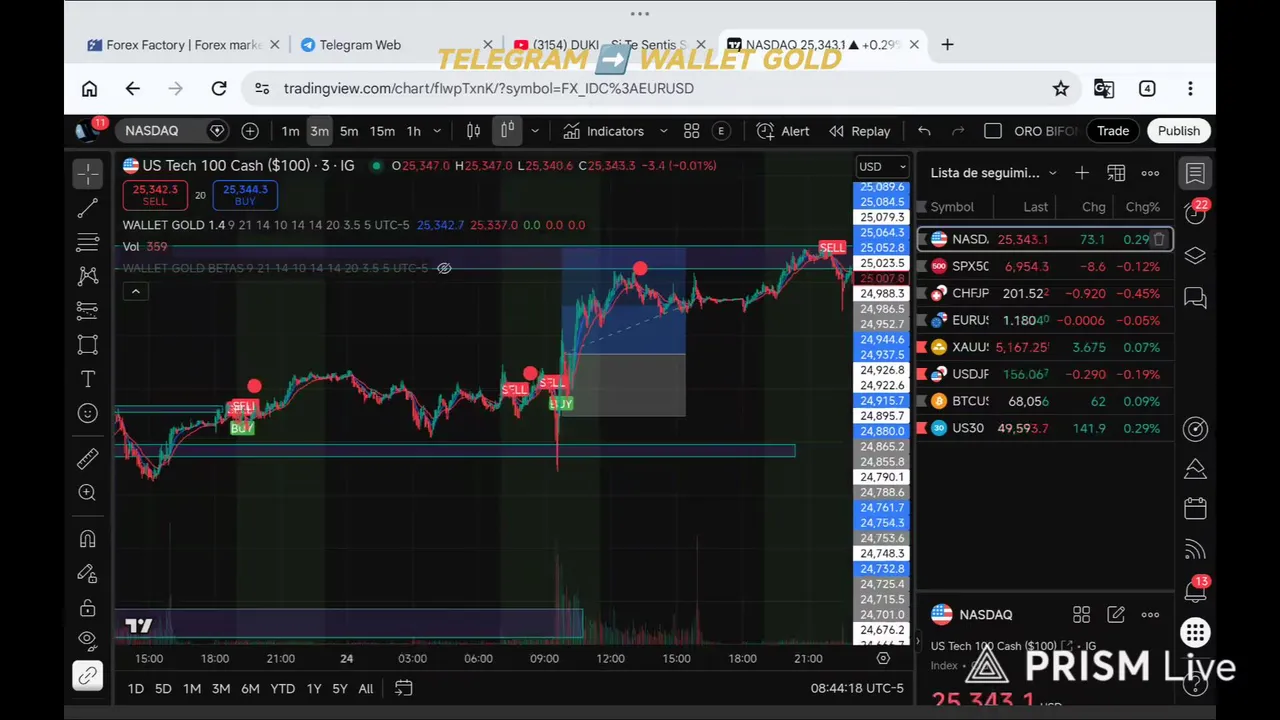Select the EURUSD watchlist row

click(1045, 320)
